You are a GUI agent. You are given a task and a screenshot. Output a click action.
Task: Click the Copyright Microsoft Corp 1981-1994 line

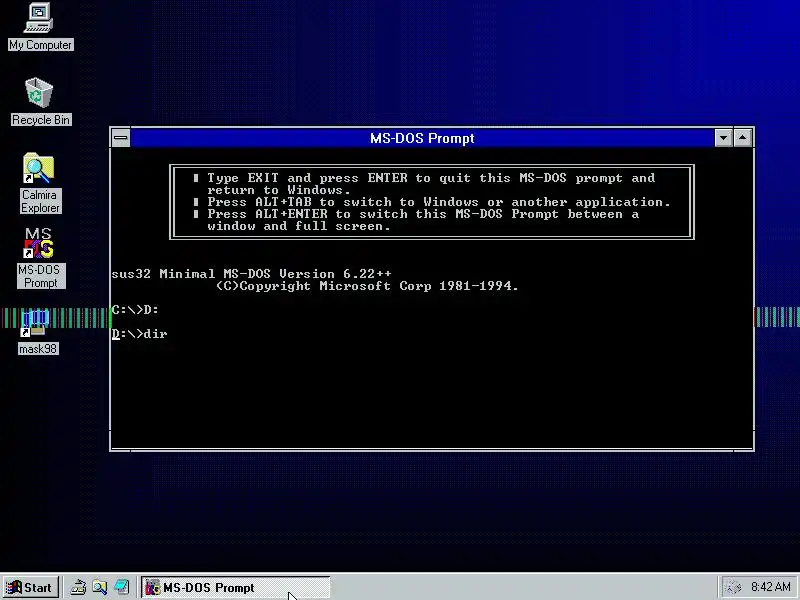367,286
